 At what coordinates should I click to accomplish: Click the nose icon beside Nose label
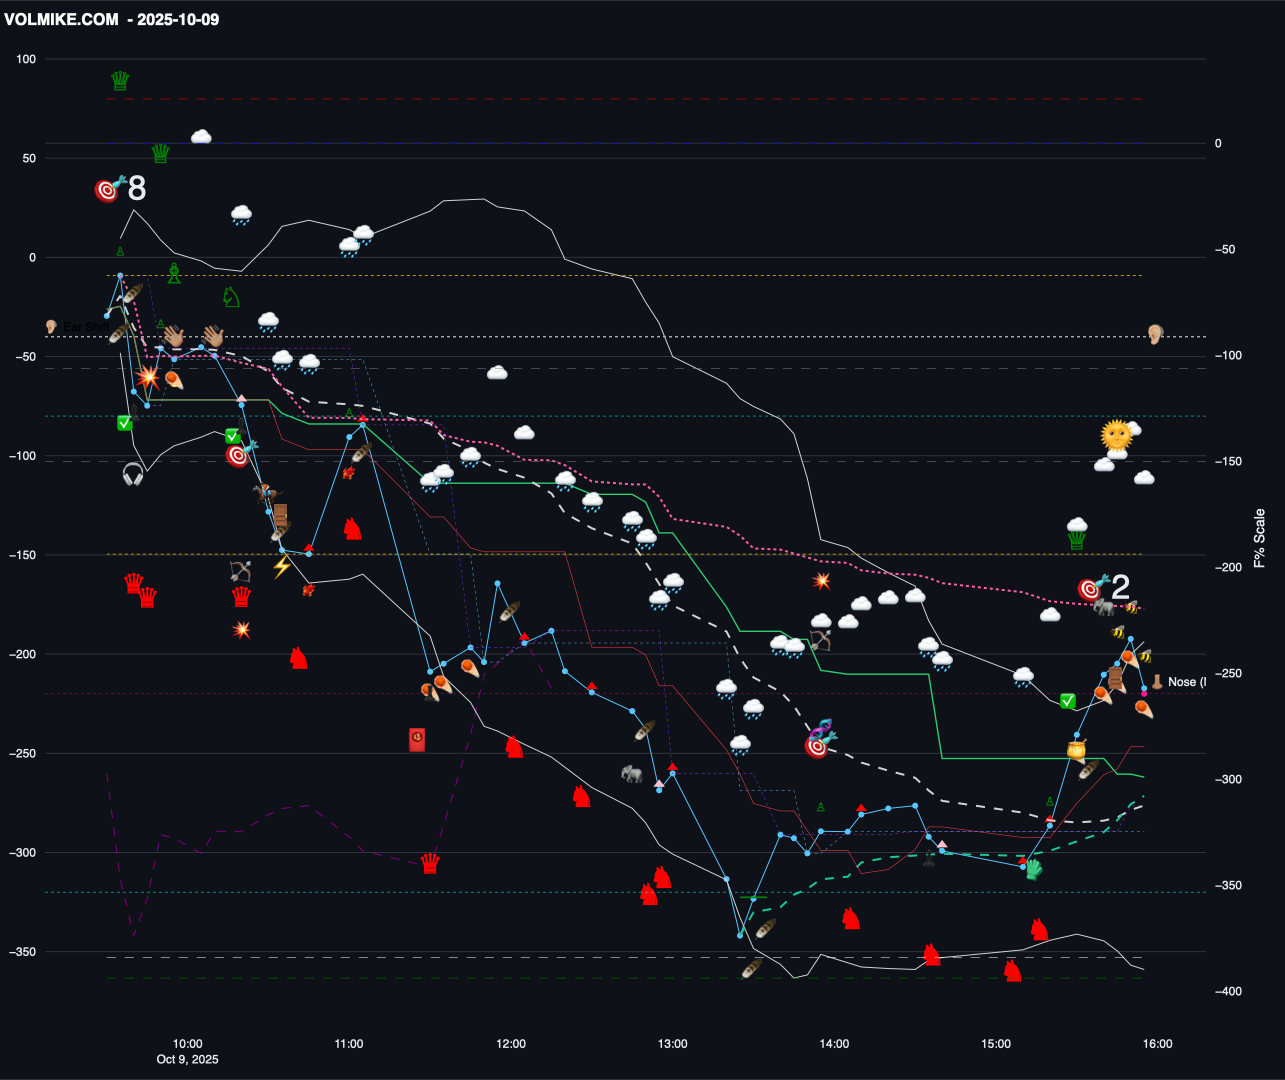[x=1157, y=681]
